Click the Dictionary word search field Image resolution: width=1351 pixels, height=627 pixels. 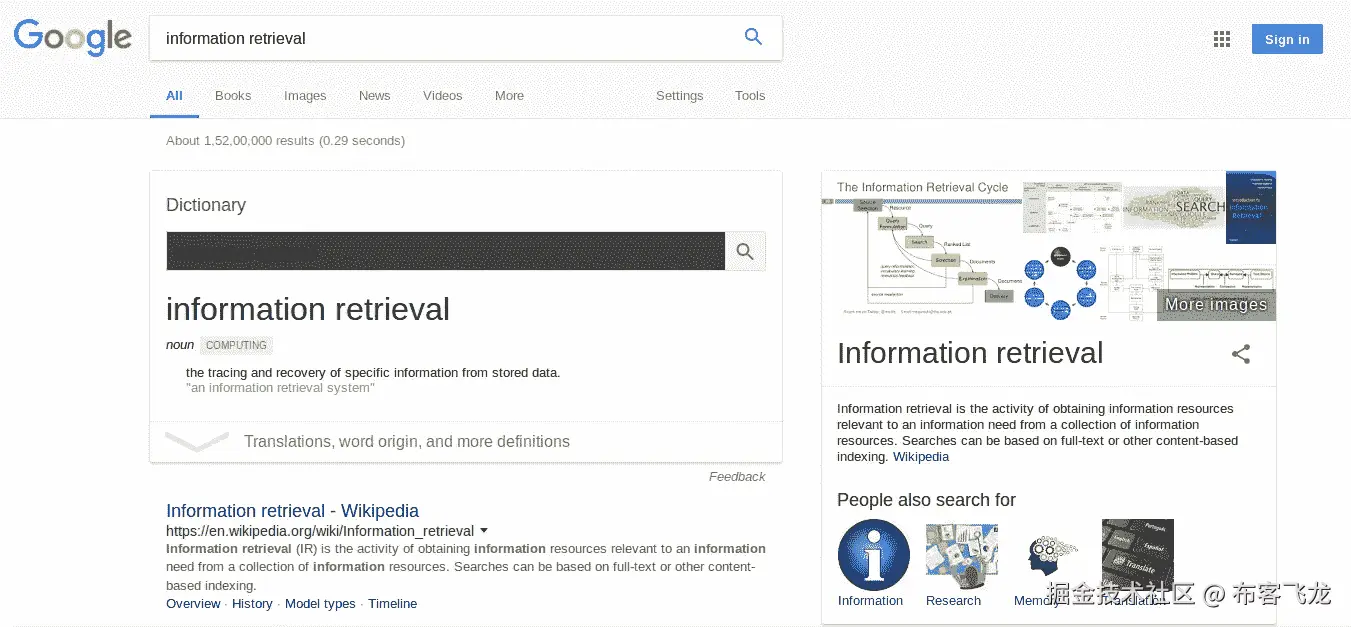coord(445,251)
